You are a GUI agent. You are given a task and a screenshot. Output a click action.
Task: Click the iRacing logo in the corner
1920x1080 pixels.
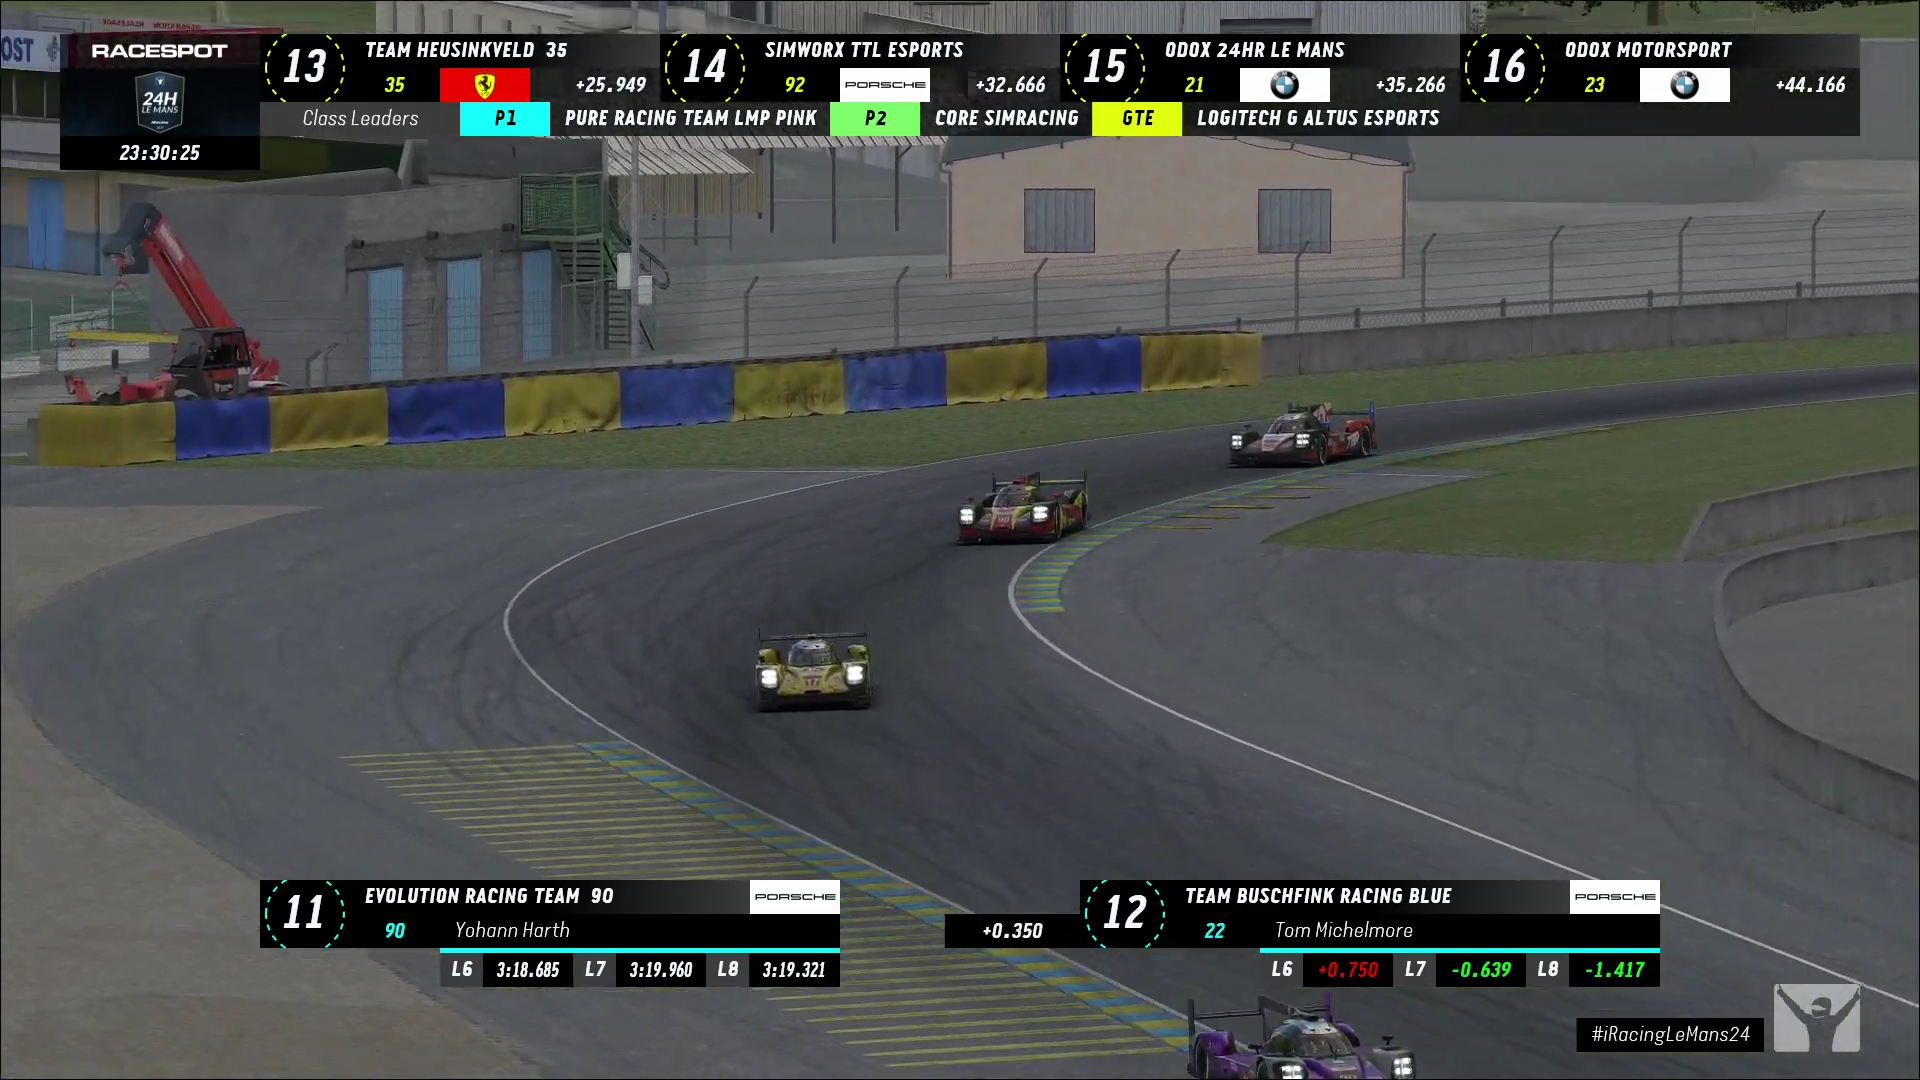pos(1816,1018)
